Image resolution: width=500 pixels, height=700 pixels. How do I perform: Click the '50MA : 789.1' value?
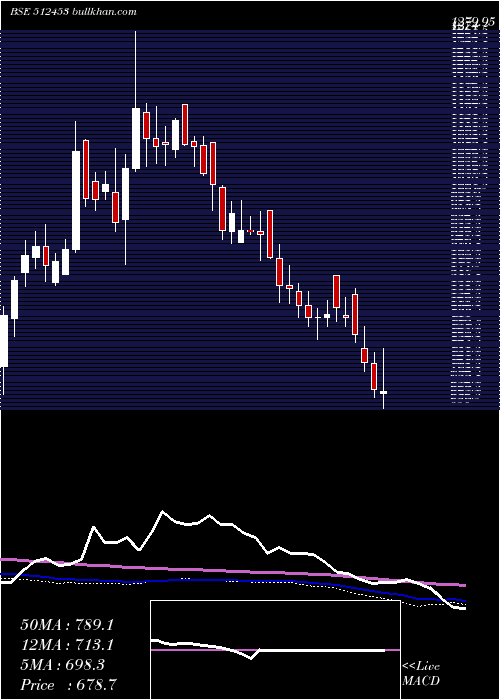coord(67,625)
